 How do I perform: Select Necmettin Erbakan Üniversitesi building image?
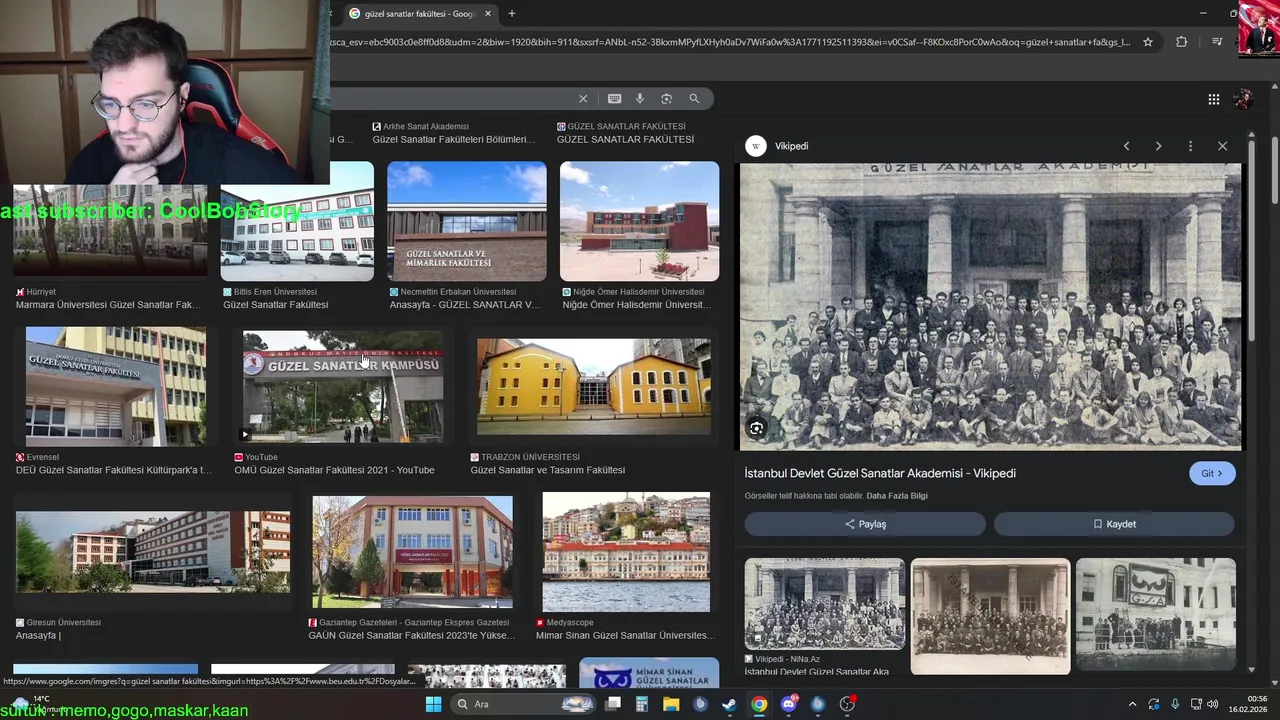point(467,221)
